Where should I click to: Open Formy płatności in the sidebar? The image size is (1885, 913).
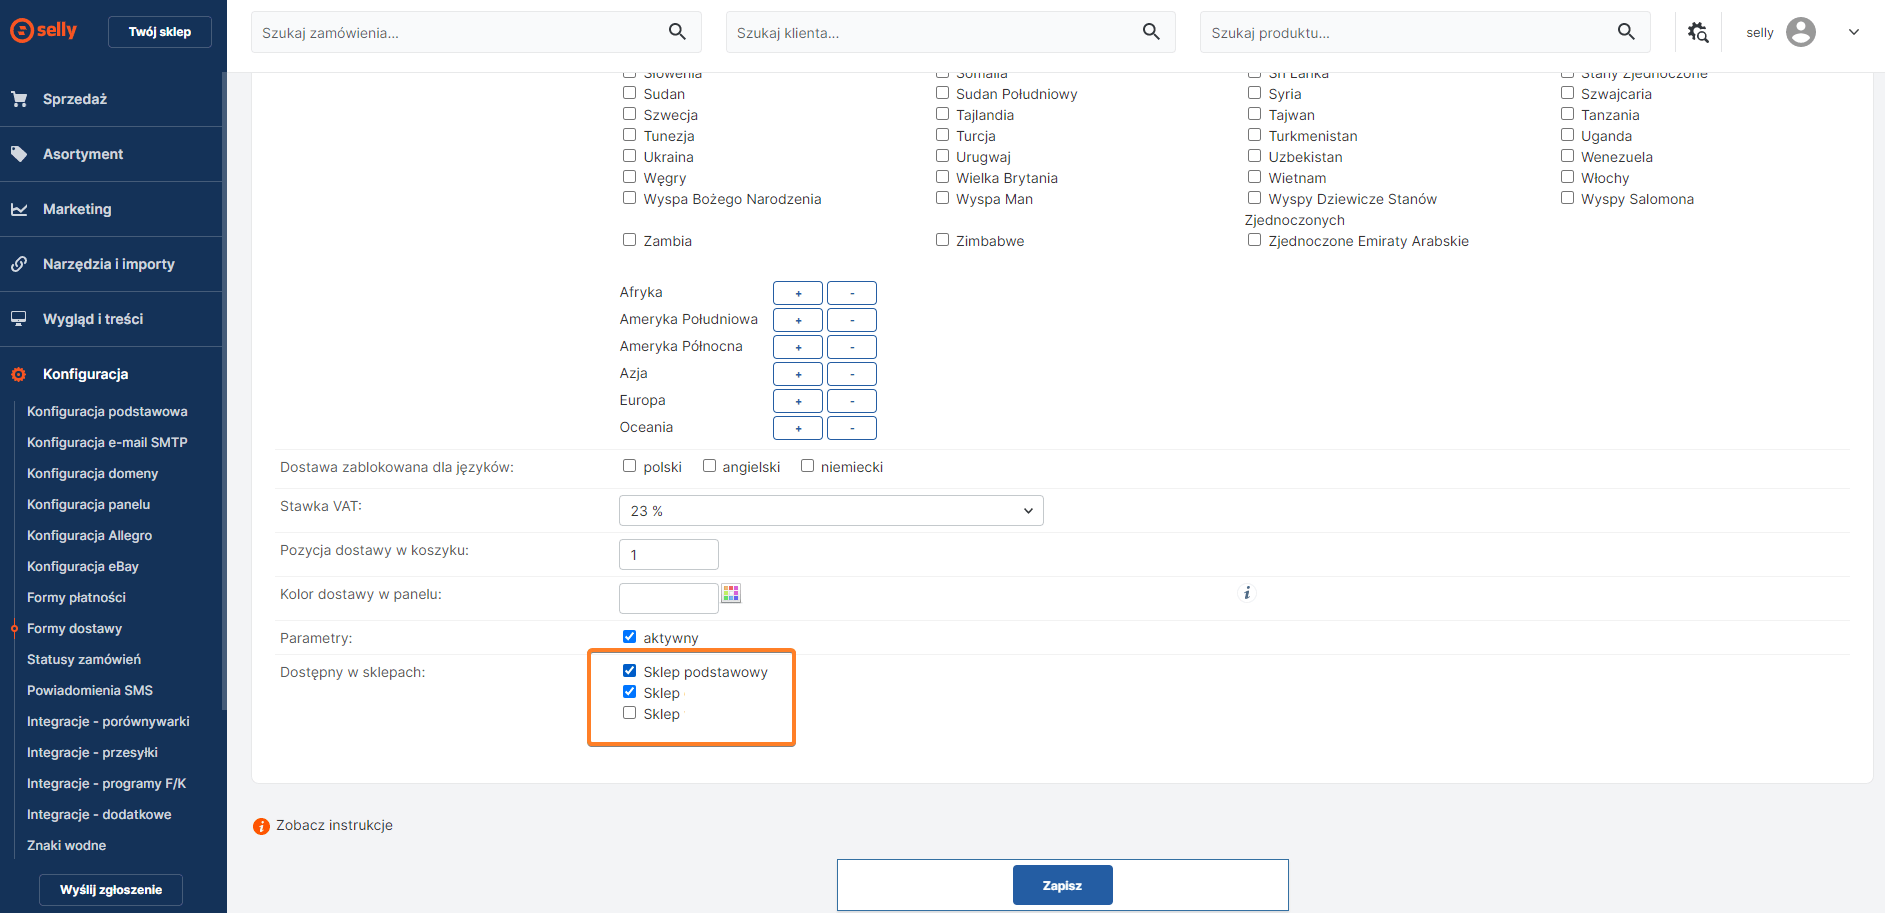[x=76, y=597]
